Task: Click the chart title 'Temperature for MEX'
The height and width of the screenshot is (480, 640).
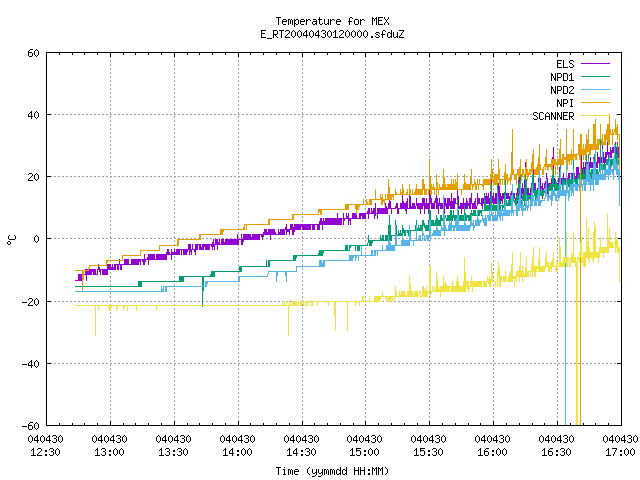Action: coord(332,21)
